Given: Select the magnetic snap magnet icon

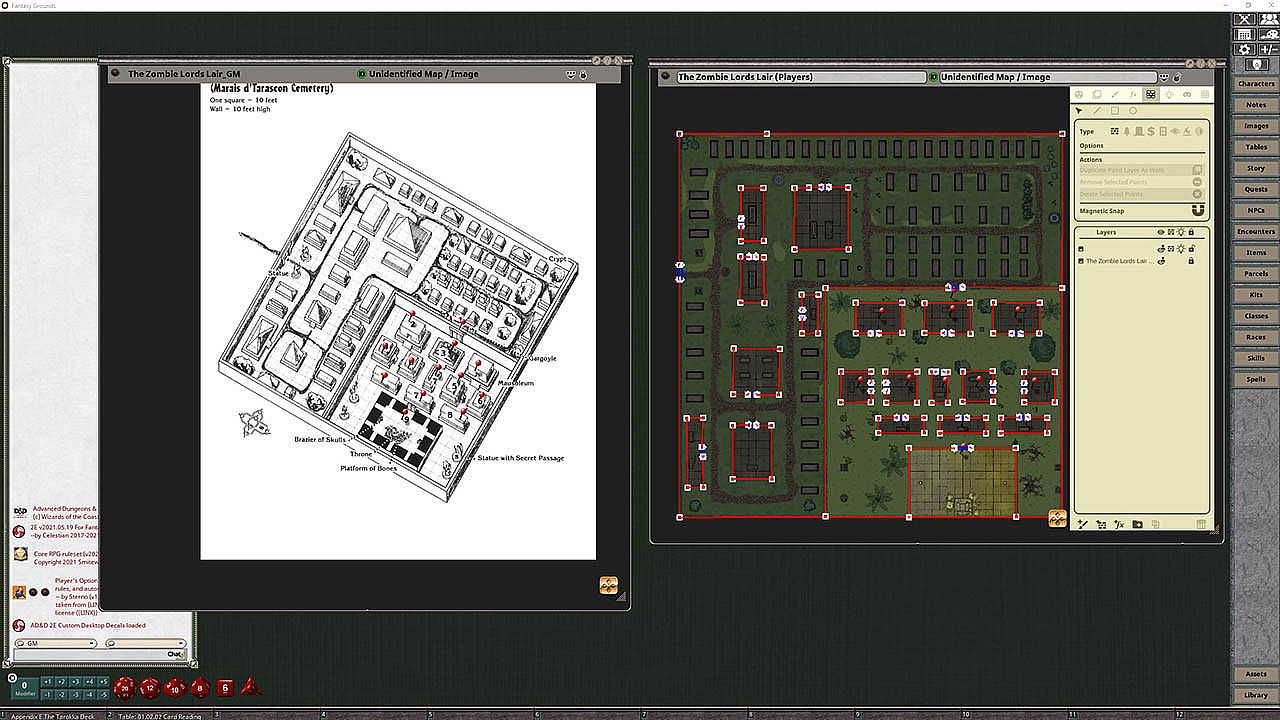Looking at the screenshot, I should coord(1197,211).
